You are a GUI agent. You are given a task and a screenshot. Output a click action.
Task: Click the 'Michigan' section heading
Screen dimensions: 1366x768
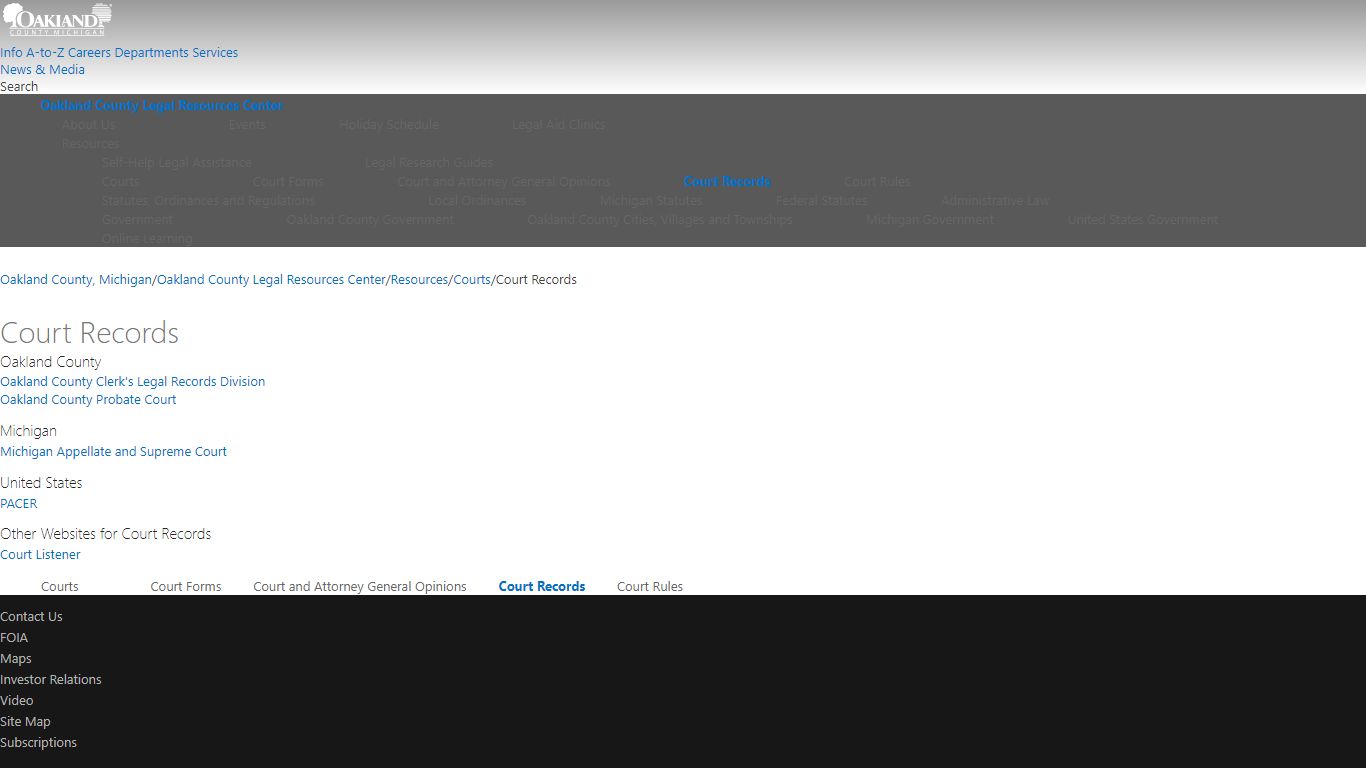click(x=28, y=431)
